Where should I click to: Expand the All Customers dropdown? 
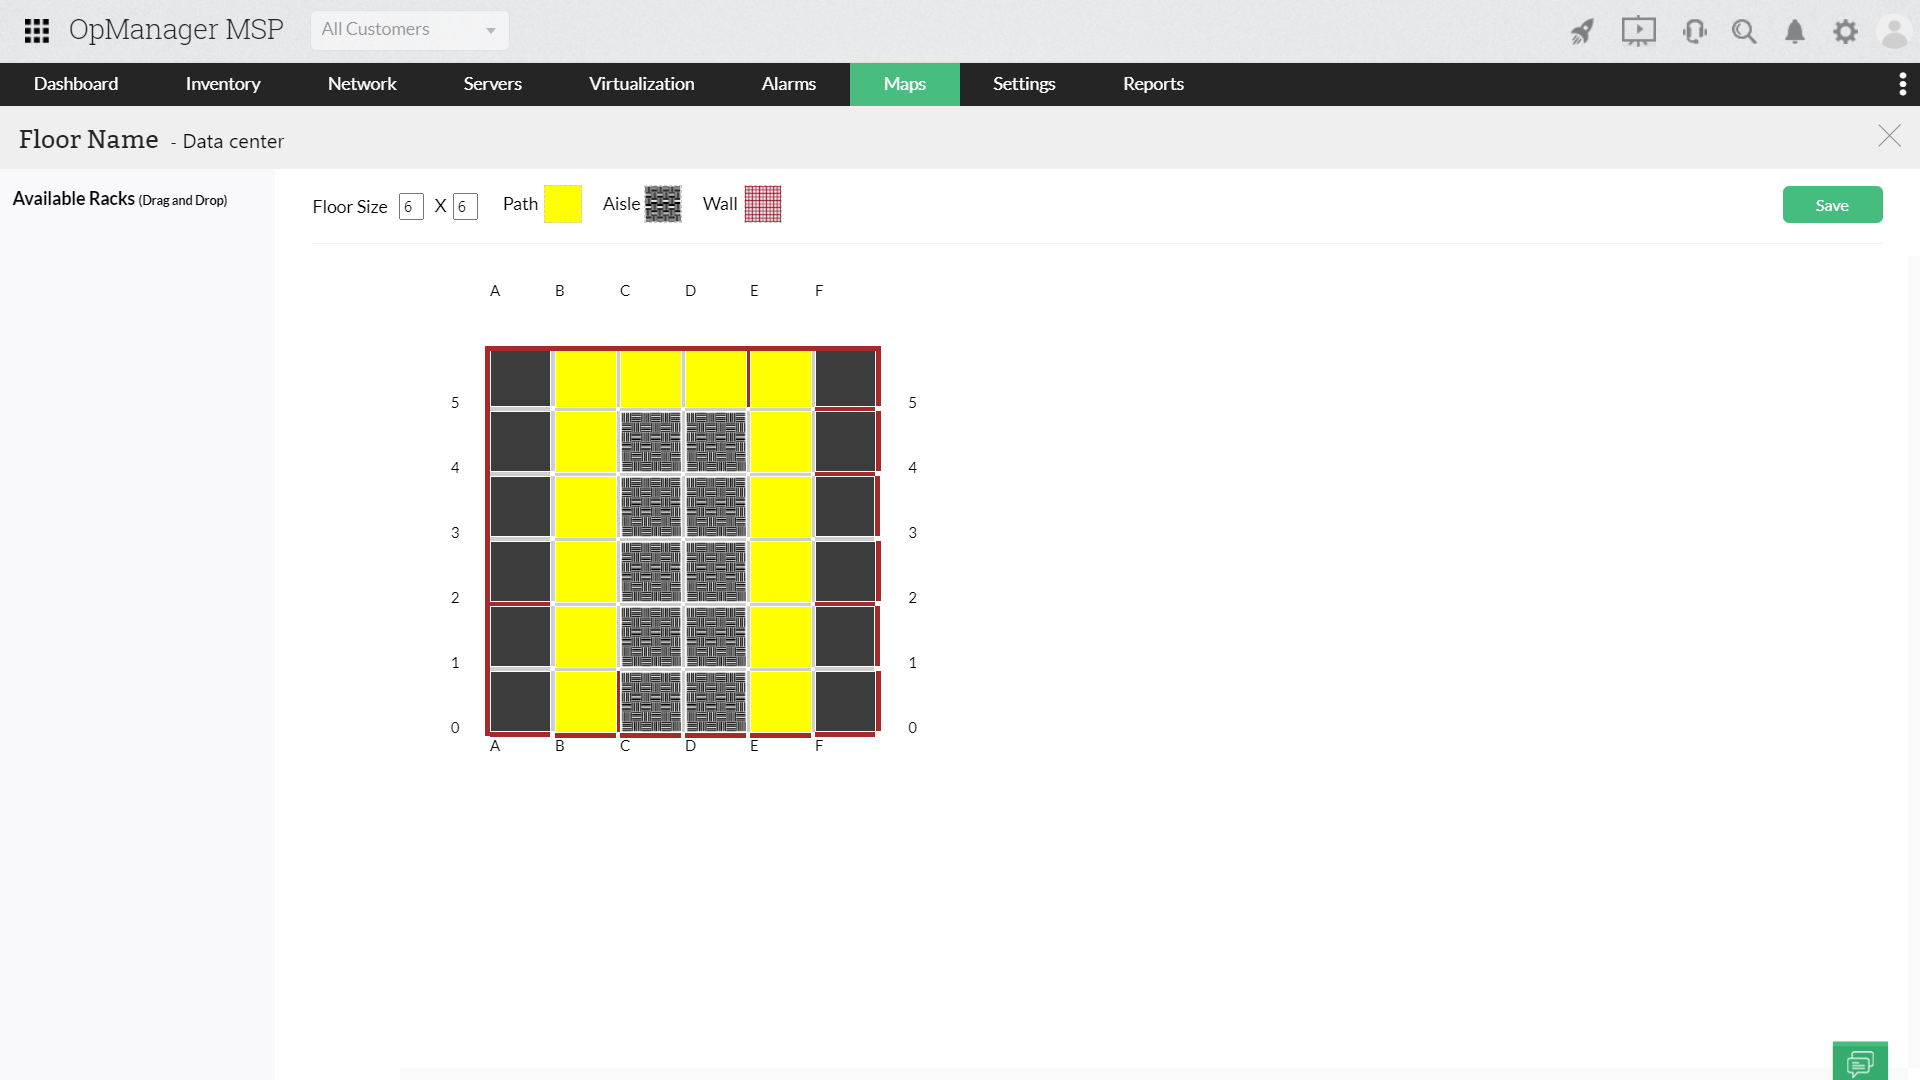409,30
